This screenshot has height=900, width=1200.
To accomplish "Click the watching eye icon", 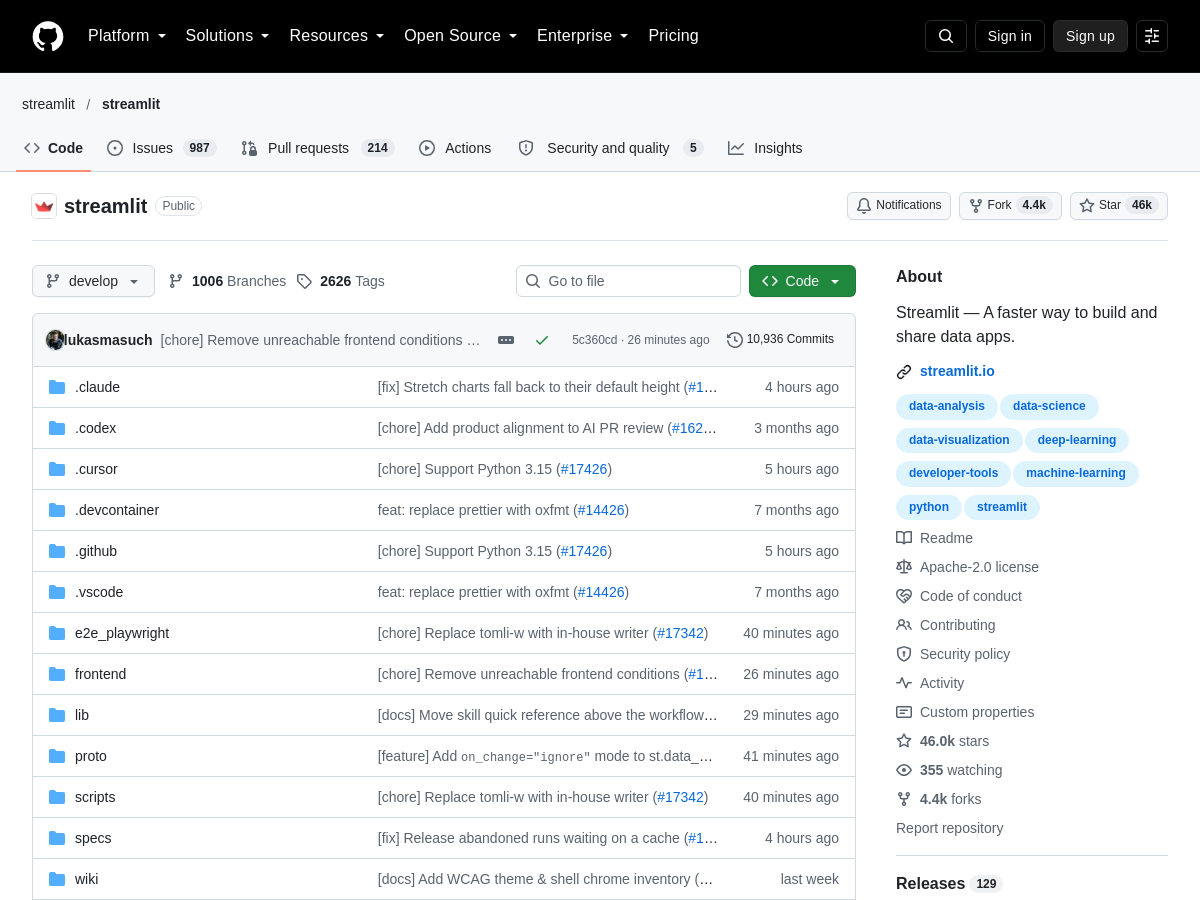I will click(x=904, y=770).
